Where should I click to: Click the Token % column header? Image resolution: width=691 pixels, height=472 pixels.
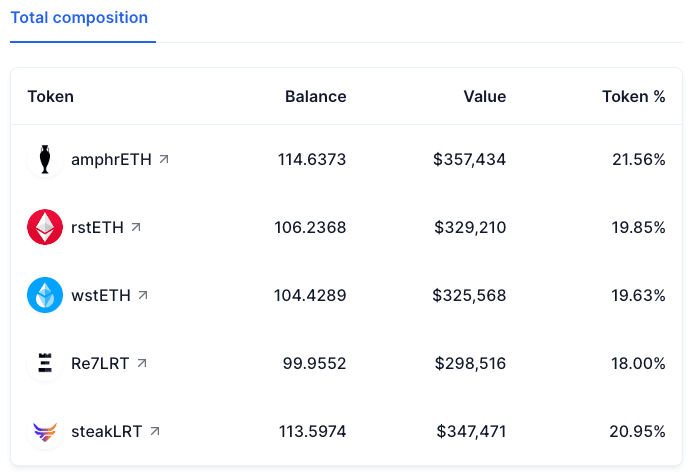click(x=634, y=97)
